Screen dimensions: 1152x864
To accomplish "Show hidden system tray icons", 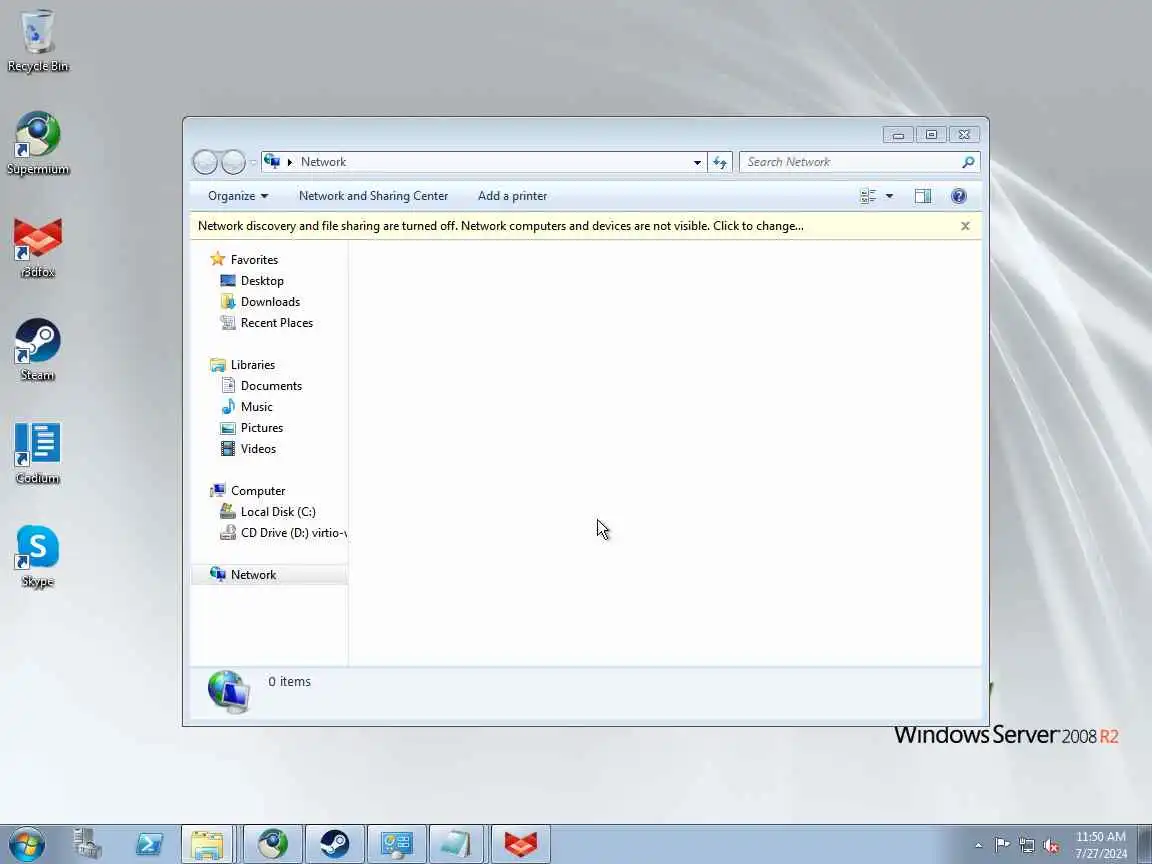I will coord(978,845).
